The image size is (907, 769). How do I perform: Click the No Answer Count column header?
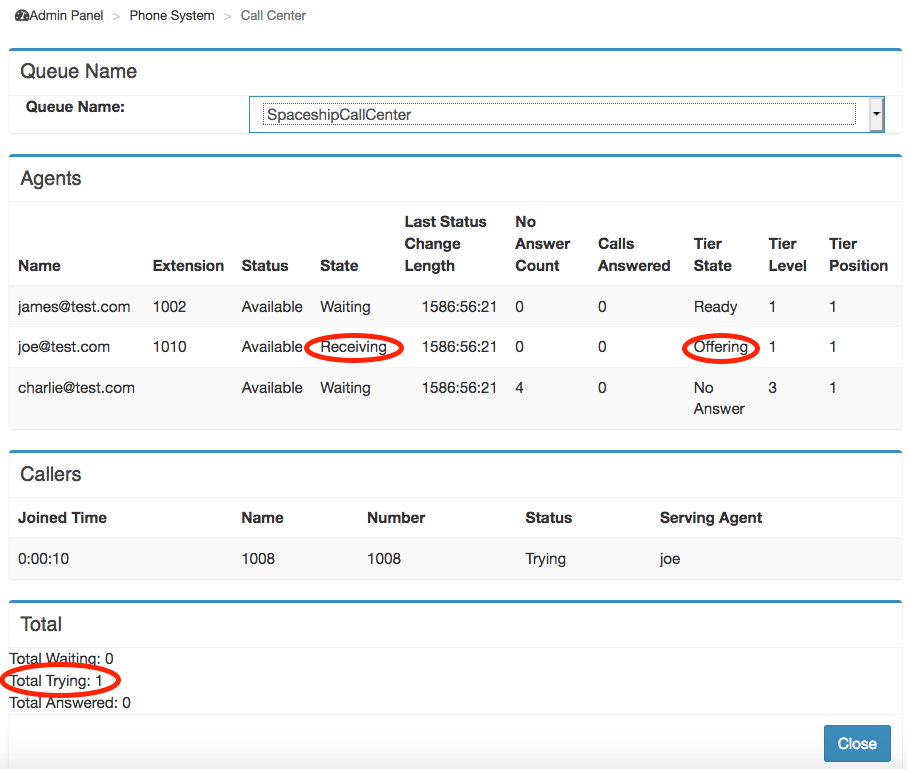point(543,244)
